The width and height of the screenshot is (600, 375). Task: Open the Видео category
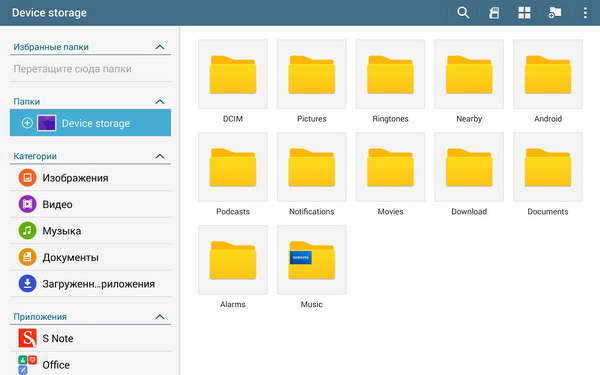click(x=90, y=204)
